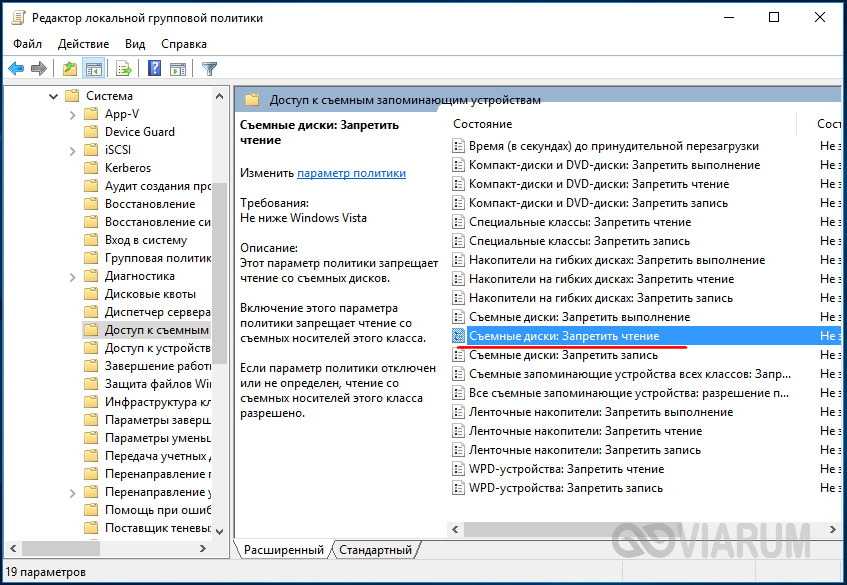Select 'Съемные запоминающие устройства всех классов' policy
This screenshot has height=585, width=847.
(x=630, y=374)
